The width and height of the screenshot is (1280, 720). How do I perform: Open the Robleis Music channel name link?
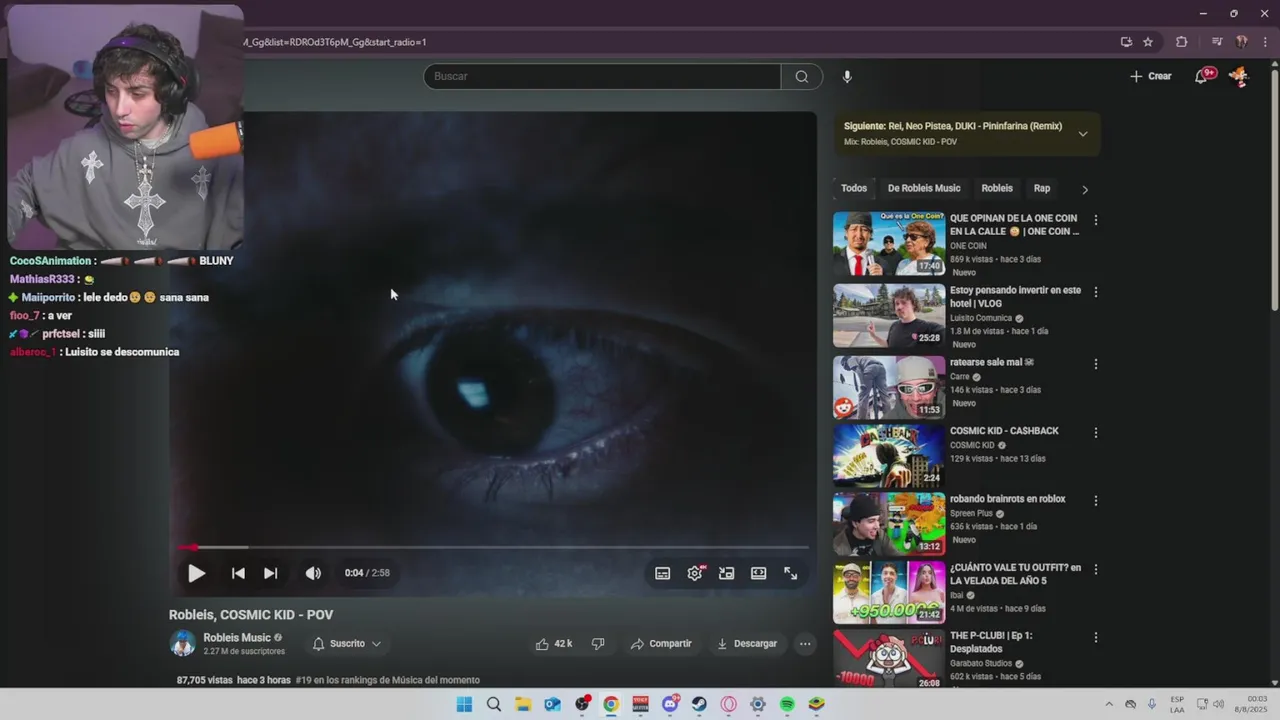coord(237,638)
